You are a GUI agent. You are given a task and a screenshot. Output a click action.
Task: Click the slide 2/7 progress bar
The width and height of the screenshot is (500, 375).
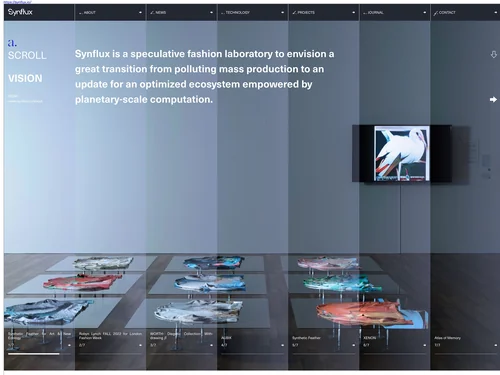110,354
